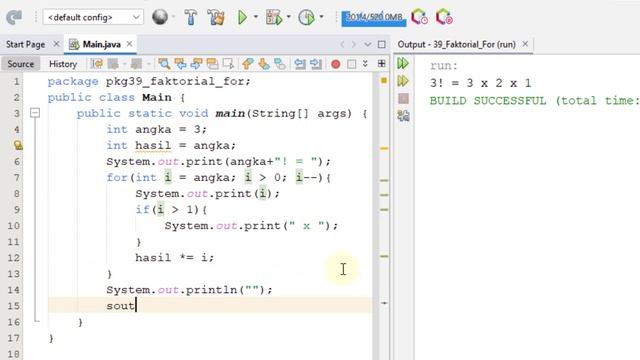The image size is (640, 360).
Task: Select the Output 39_Faktorial_For tab
Action: pyautogui.click(x=456, y=44)
